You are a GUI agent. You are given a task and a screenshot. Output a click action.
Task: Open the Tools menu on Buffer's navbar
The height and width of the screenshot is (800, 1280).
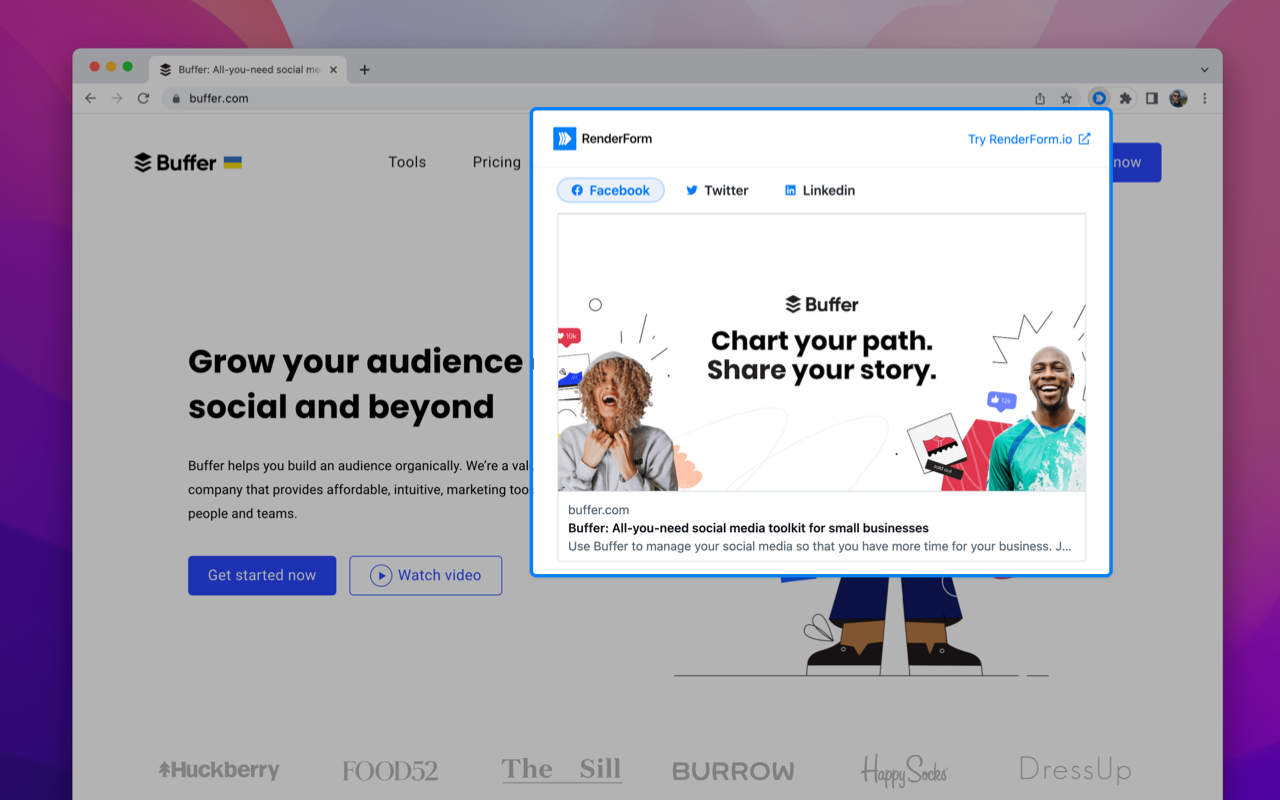(406, 162)
